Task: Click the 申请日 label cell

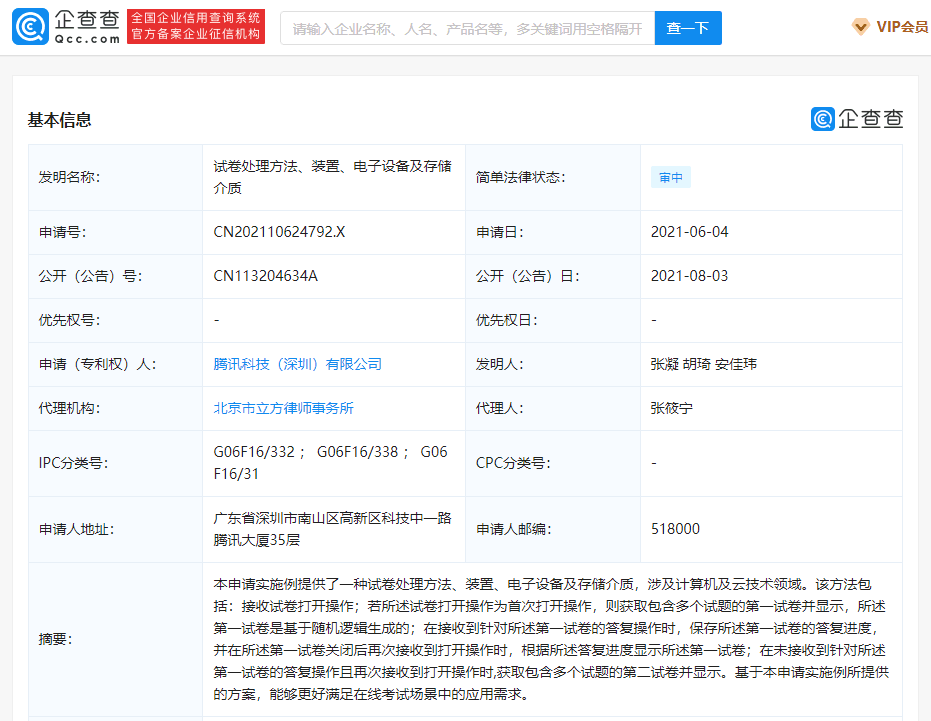Action: [553, 232]
